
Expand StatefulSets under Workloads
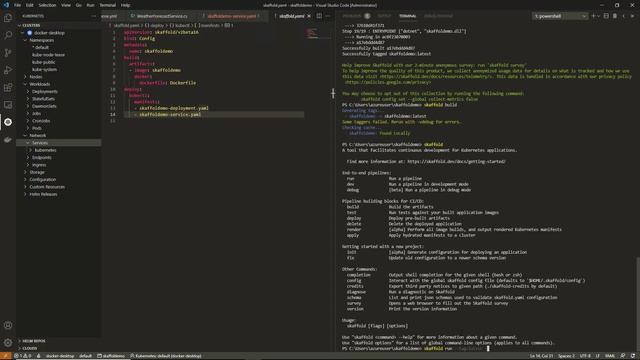click(28, 99)
